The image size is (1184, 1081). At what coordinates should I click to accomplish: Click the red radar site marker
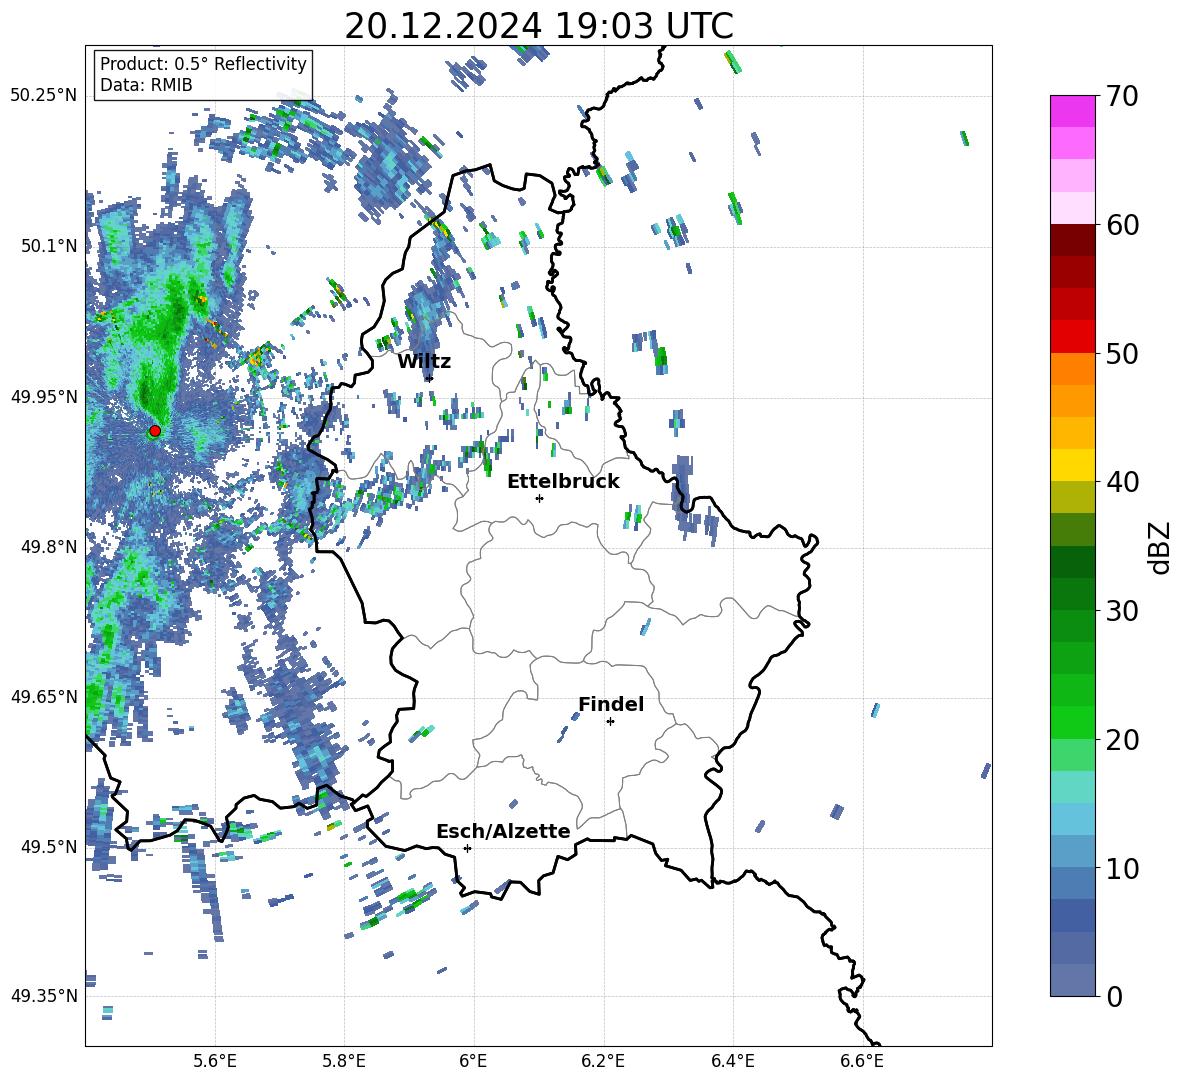(154, 431)
